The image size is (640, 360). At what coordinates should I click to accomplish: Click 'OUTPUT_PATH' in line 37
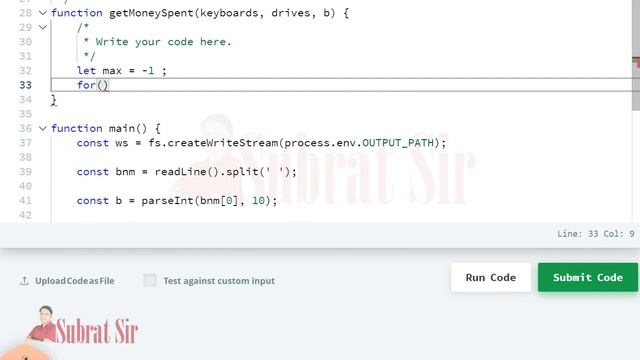[x=398, y=143]
